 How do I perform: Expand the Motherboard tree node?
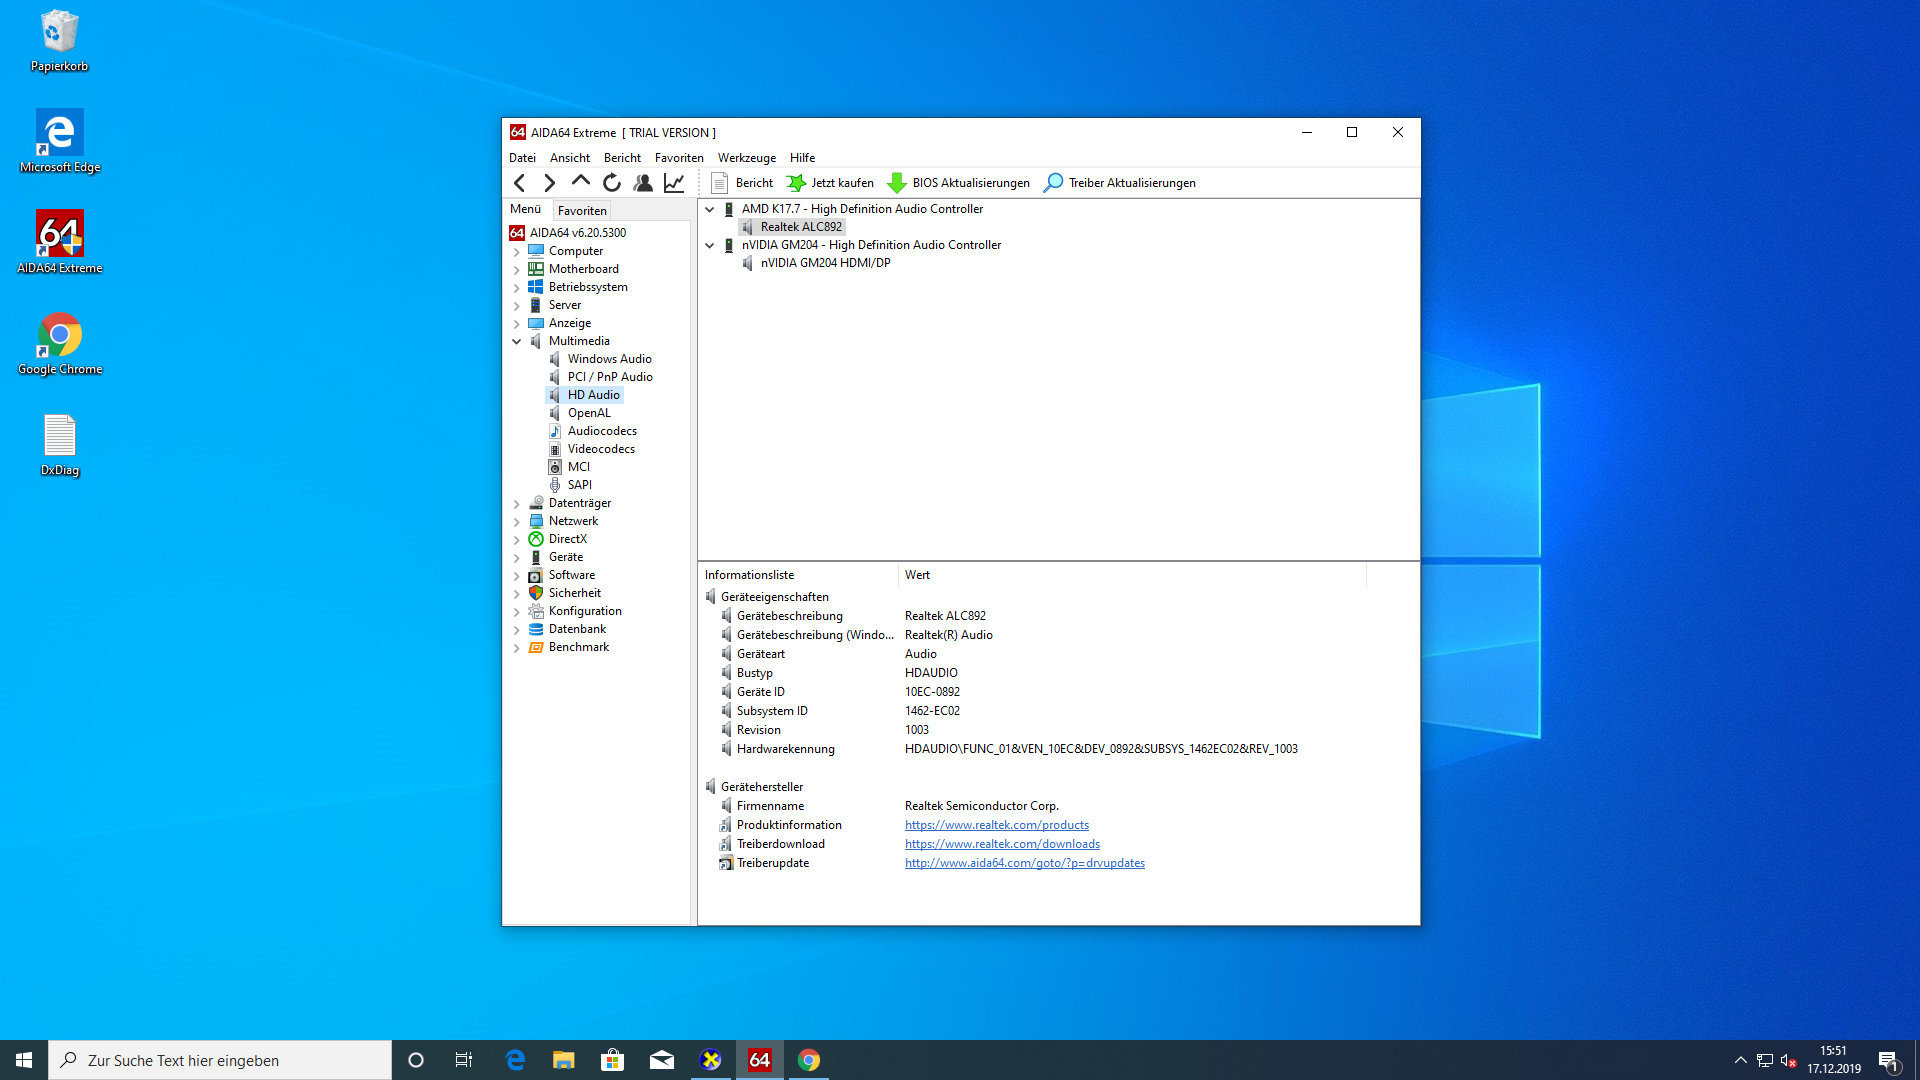(x=517, y=269)
